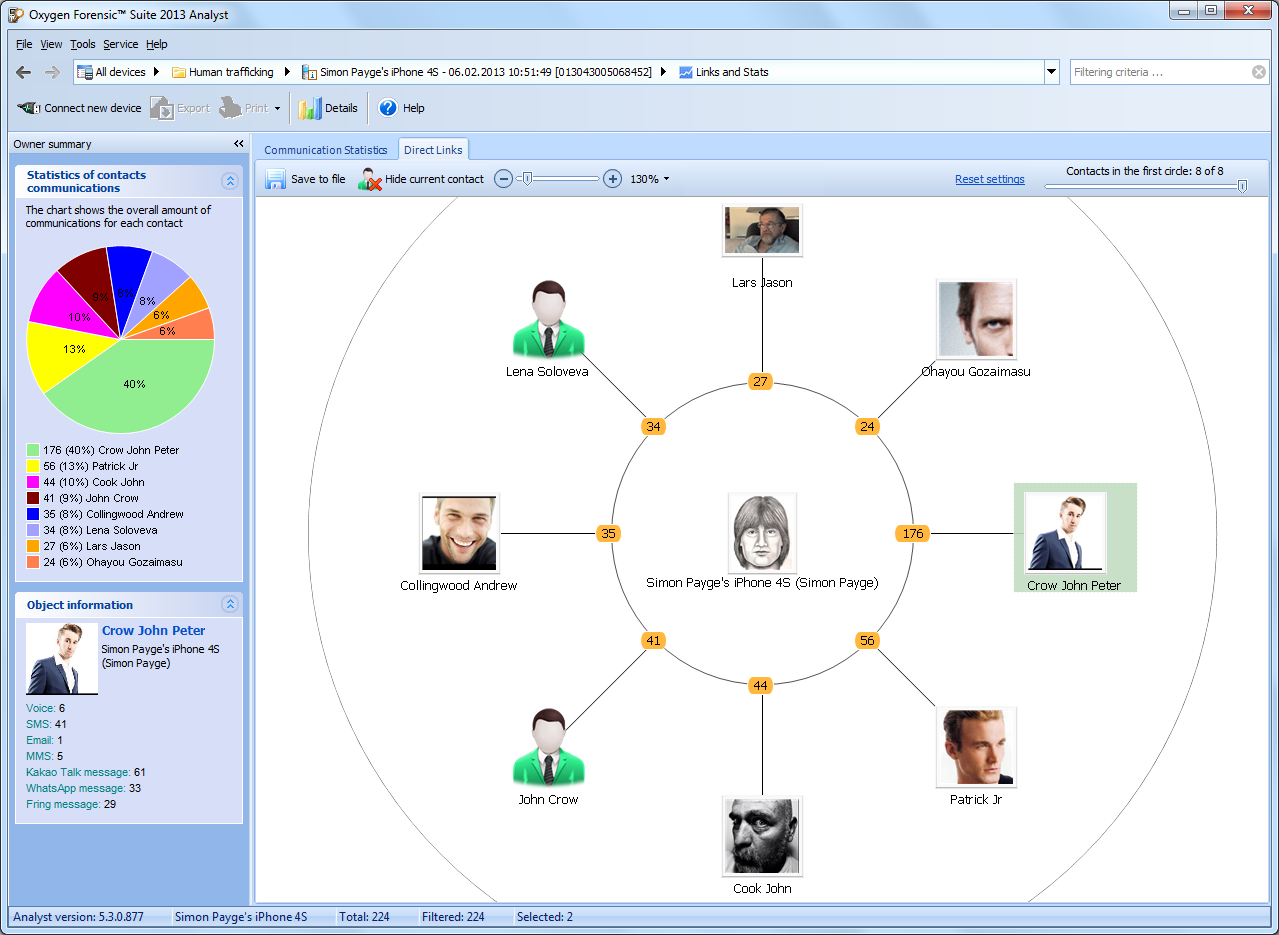Image resolution: width=1279 pixels, height=935 pixels.
Task: Click the 44 communications badge
Action: 761,685
